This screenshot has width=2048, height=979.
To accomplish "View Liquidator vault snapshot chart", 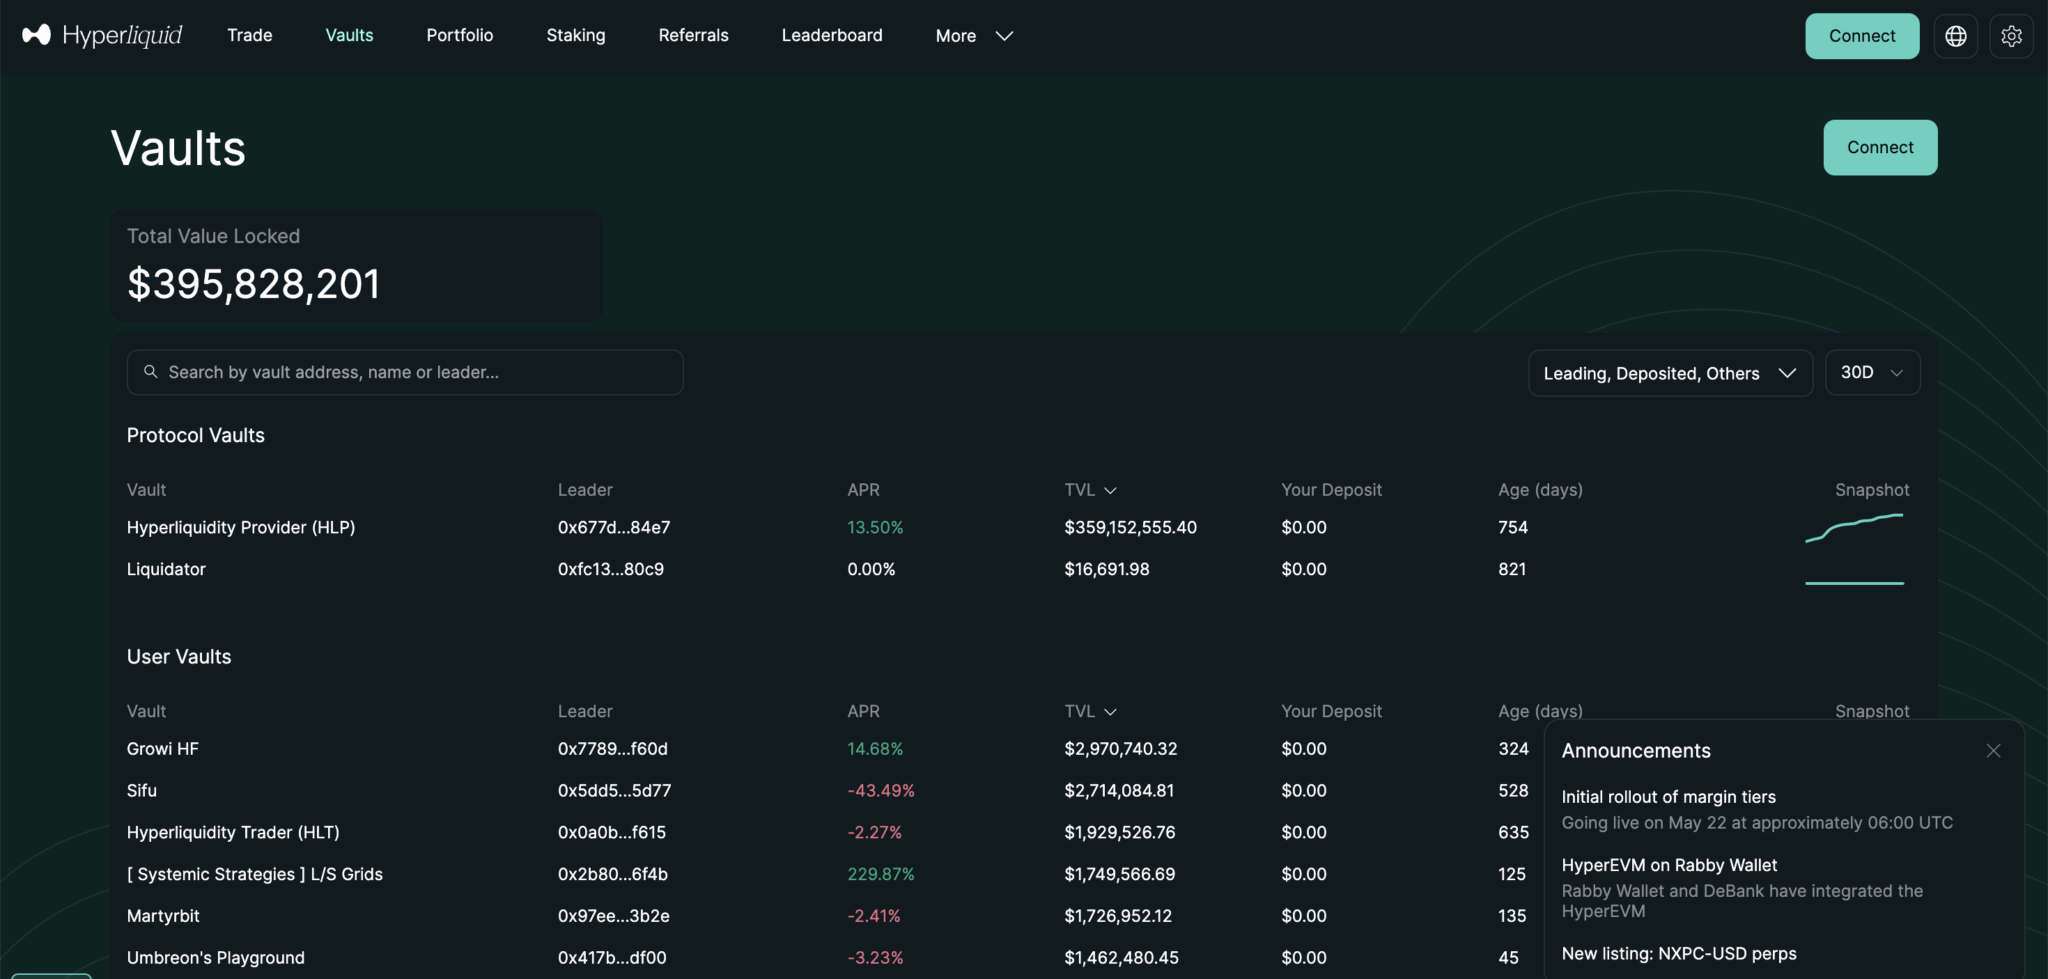I will [1854, 582].
